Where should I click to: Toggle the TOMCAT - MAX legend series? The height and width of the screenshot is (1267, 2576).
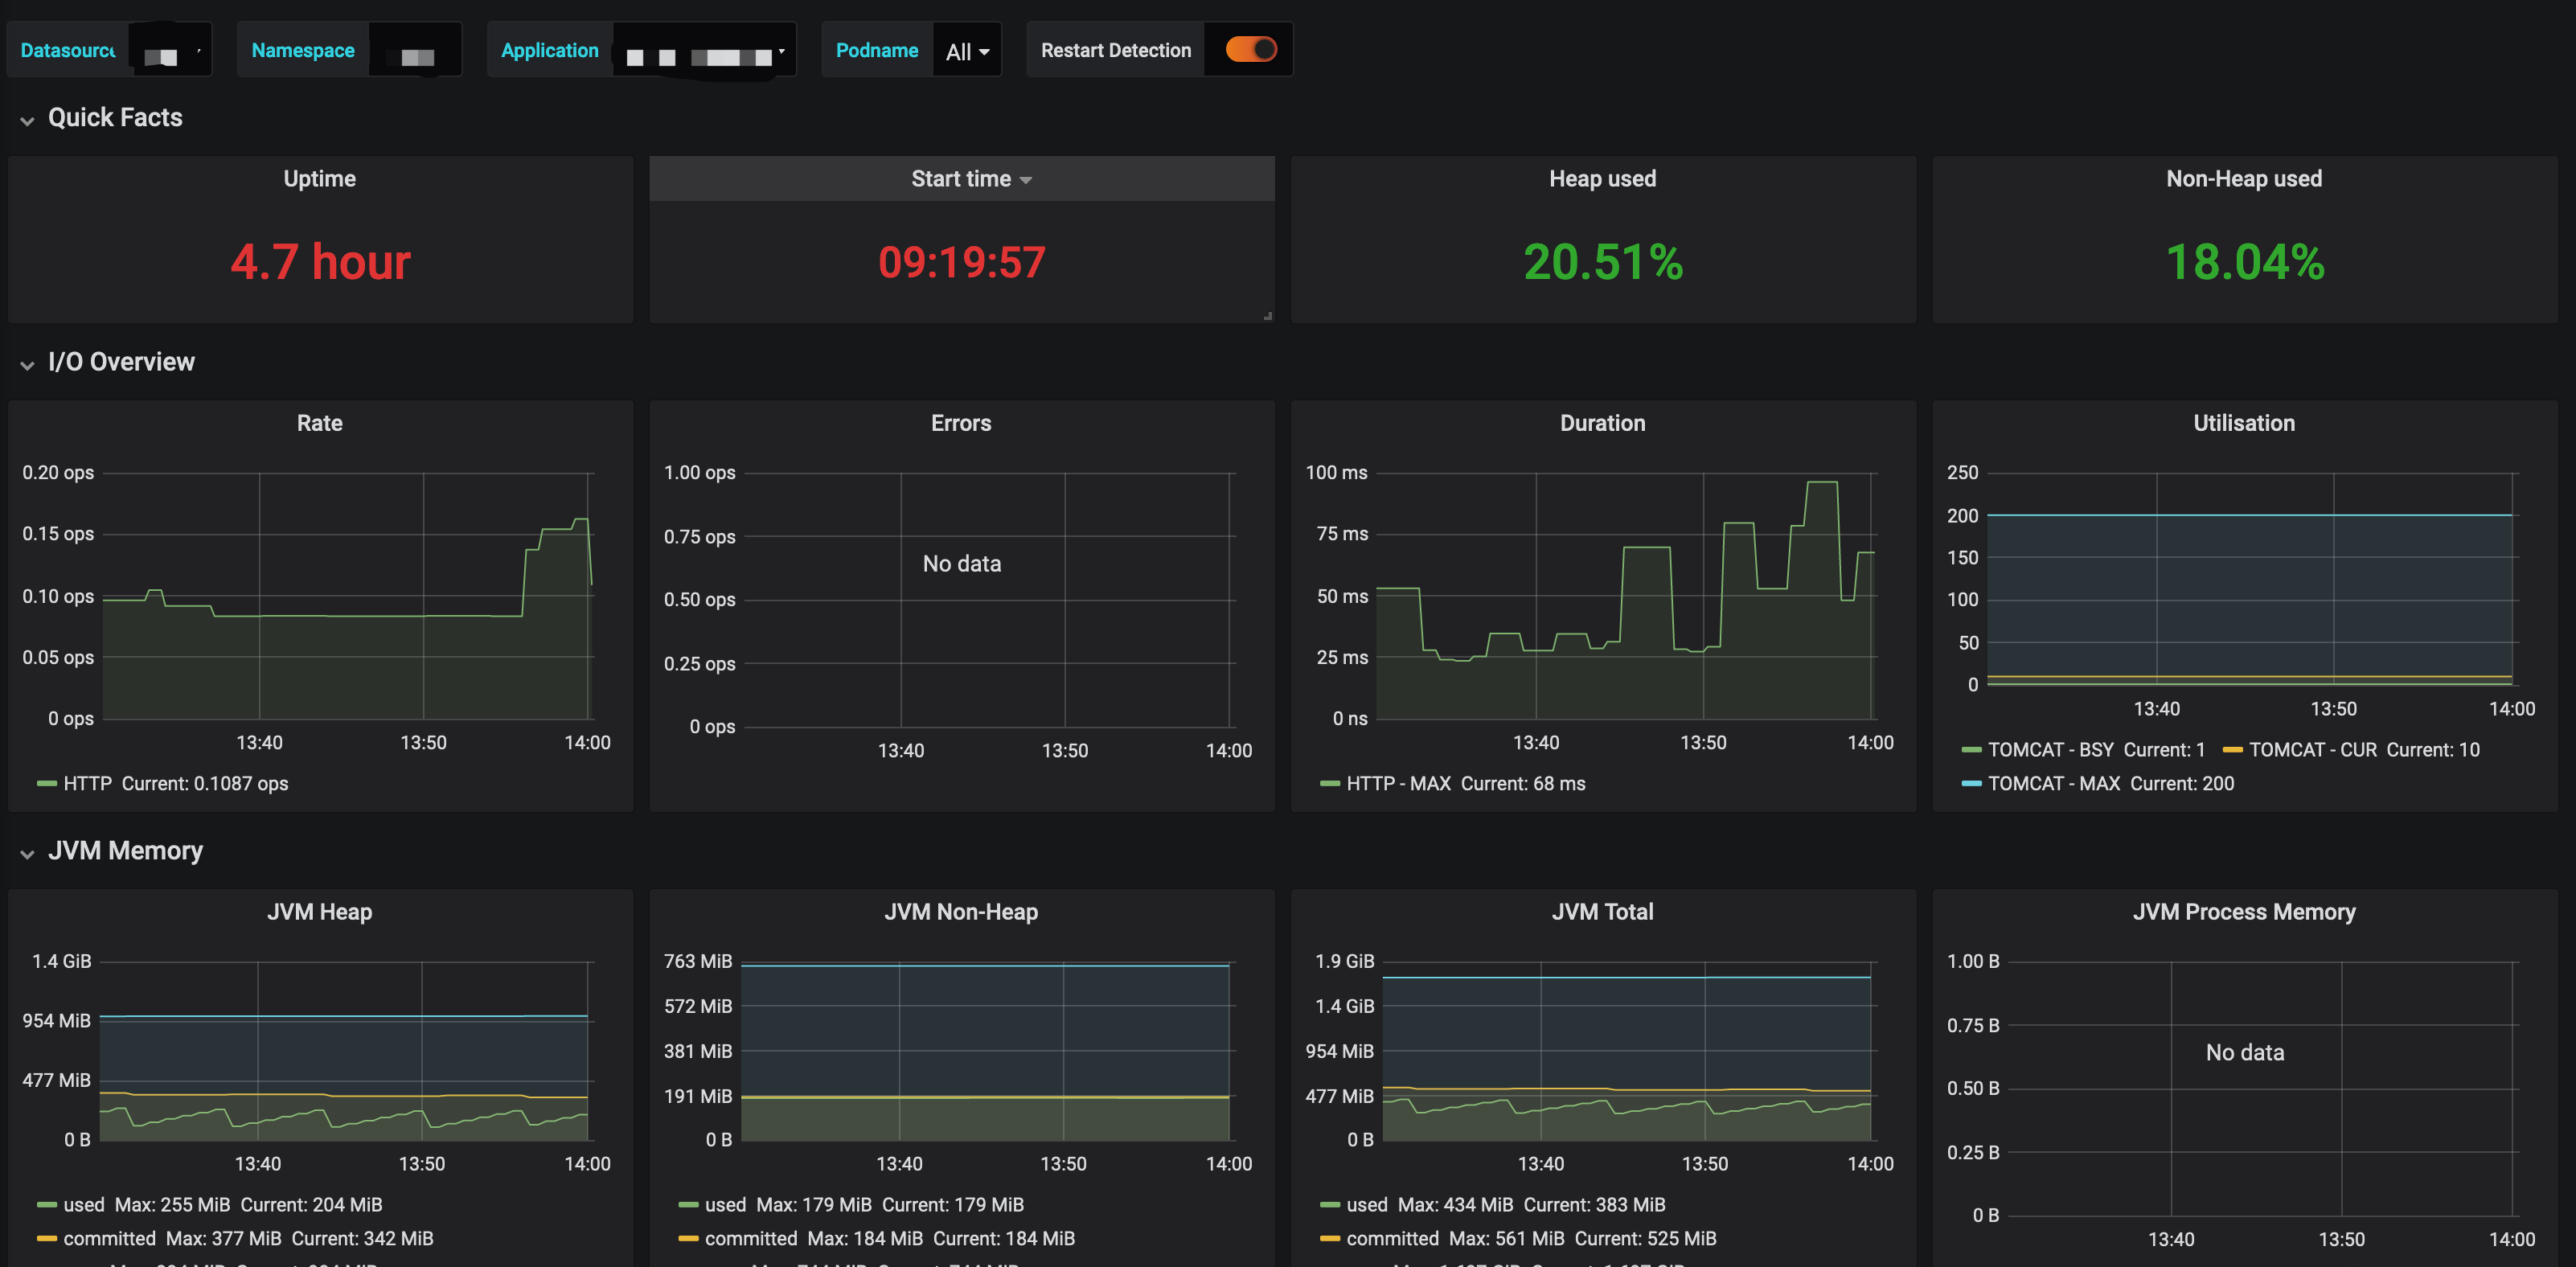(x=2053, y=784)
